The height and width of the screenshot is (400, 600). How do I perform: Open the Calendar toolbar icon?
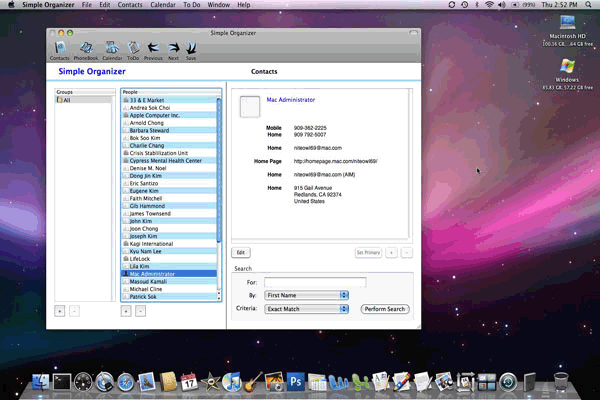click(x=112, y=51)
